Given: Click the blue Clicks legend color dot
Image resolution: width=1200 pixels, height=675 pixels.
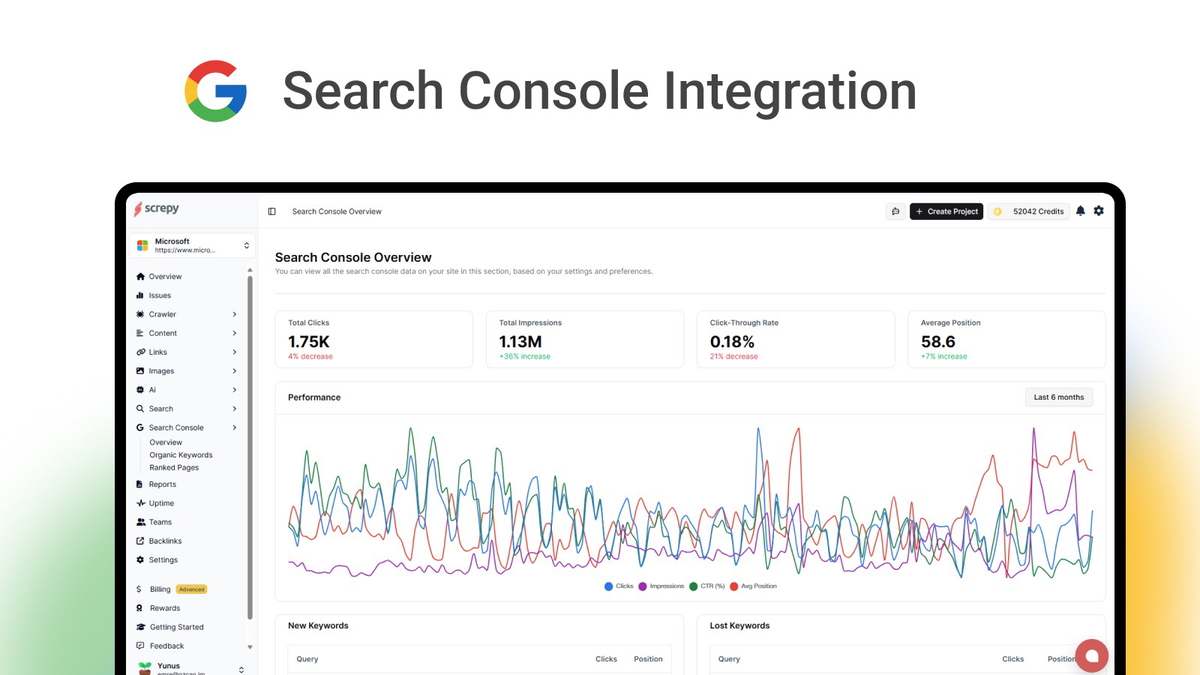Looking at the screenshot, I should [607, 586].
